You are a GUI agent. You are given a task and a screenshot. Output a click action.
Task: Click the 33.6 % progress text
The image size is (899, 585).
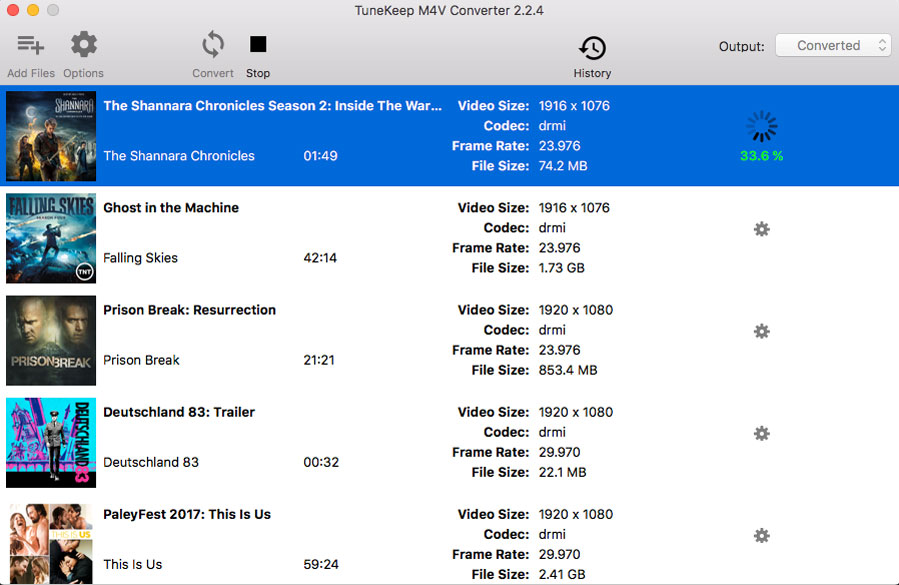pos(761,156)
